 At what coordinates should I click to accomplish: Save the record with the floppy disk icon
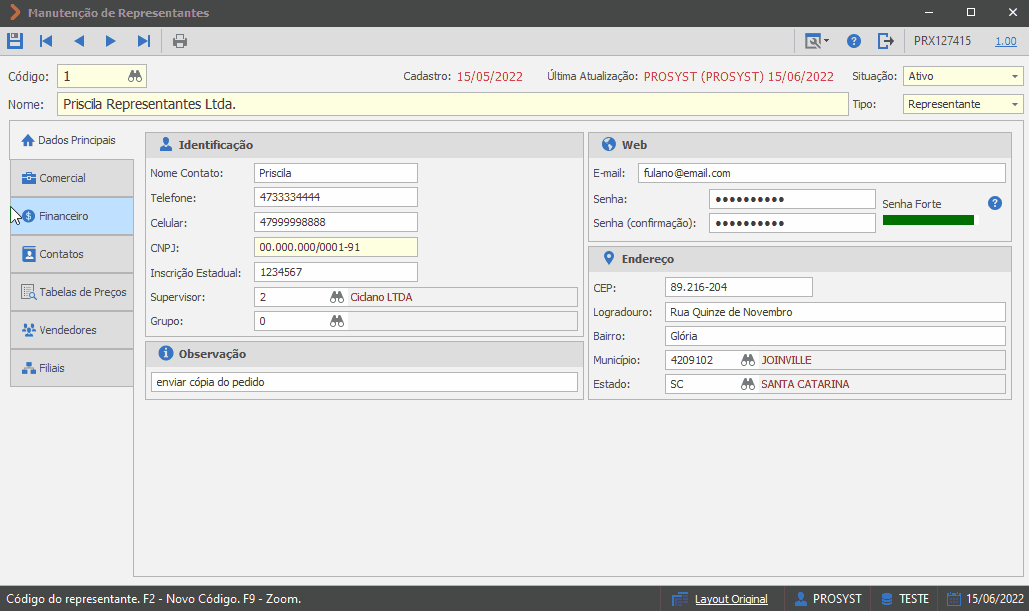(15, 41)
